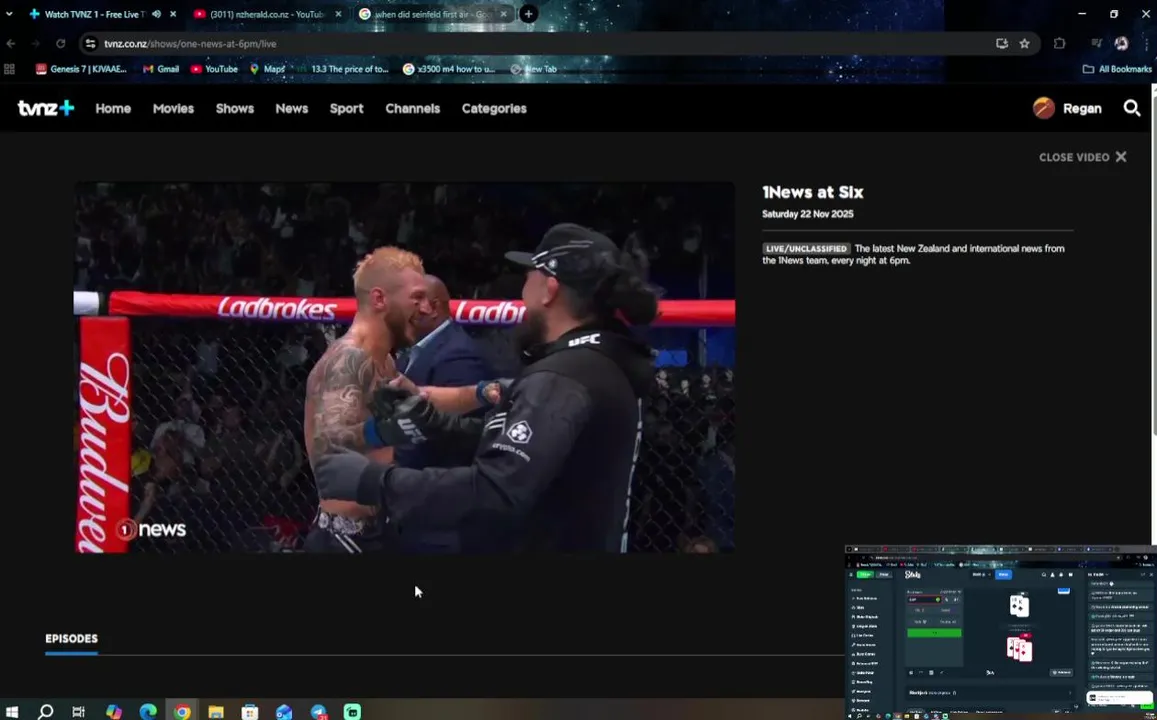The height and width of the screenshot is (720, 1157).
Task: Mute the TVNZ tab's audio speaker icon
Action: point(156,14)
